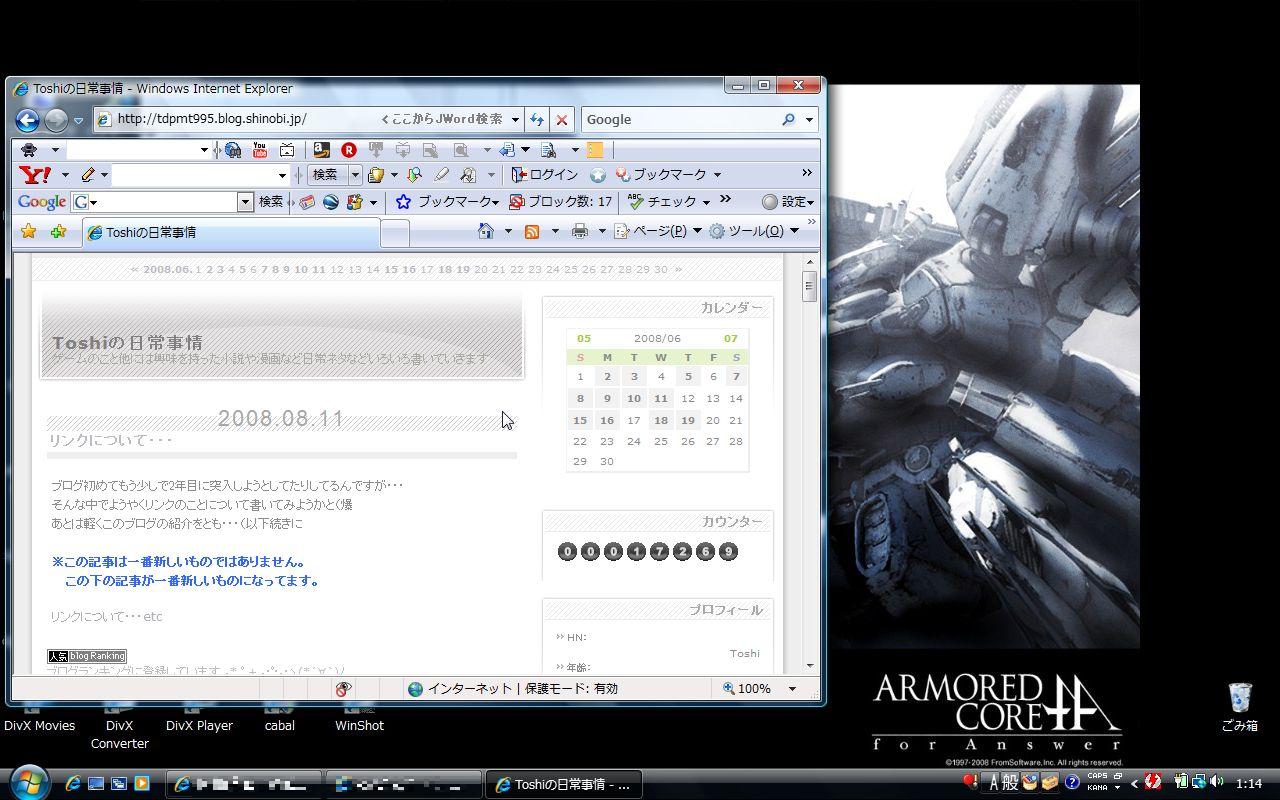Open the DivX Player desktop shortcut
This screenshot has height=800, width=1280.
pyautogui.click(x=199, y=717)
